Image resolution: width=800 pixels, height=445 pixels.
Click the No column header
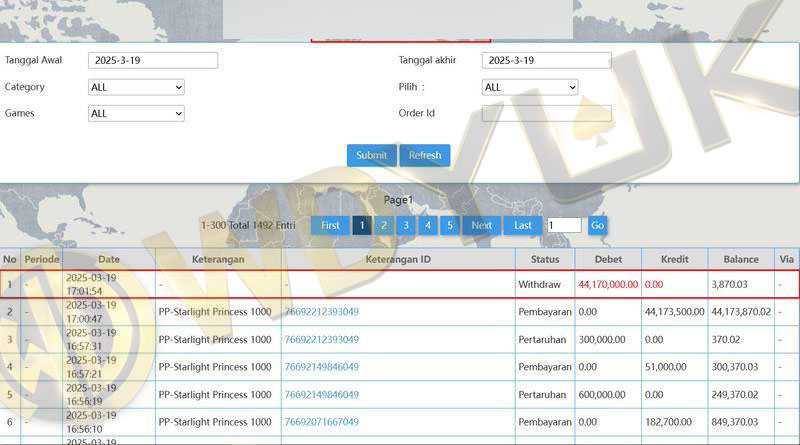tap(10, 259)
